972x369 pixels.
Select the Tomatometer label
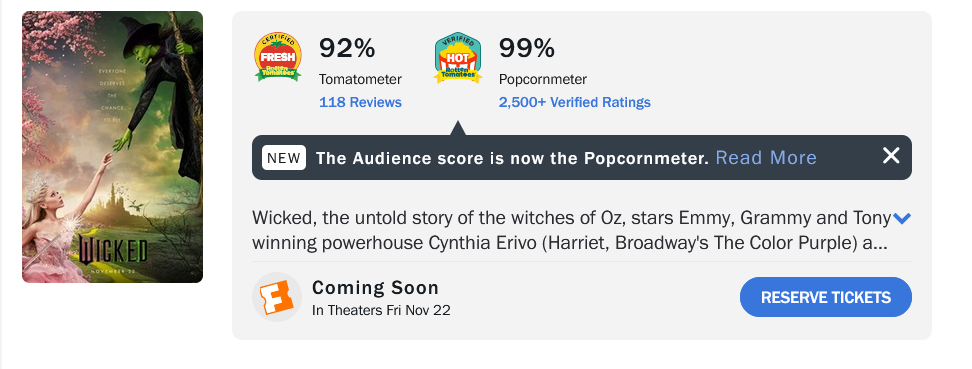[x=360, y=79]
